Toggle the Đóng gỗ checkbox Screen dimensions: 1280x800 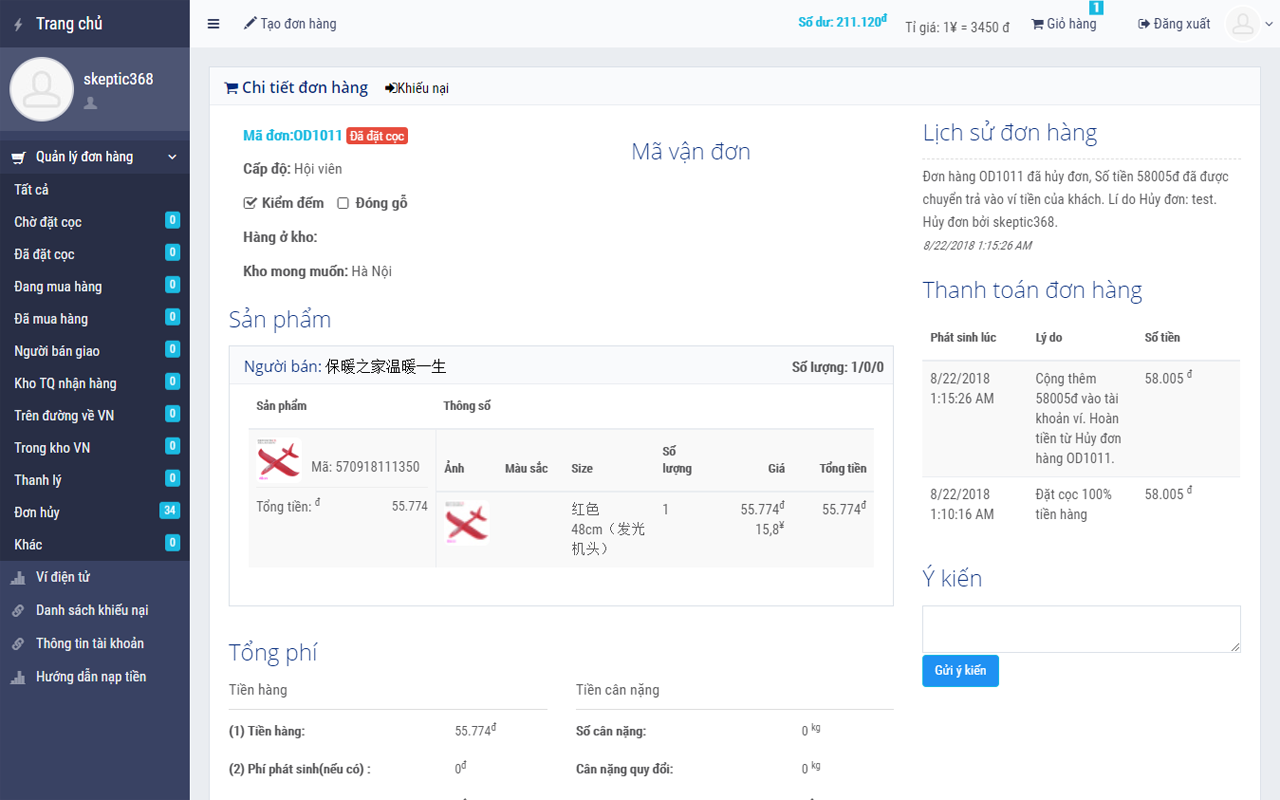[x=343, y=203]
